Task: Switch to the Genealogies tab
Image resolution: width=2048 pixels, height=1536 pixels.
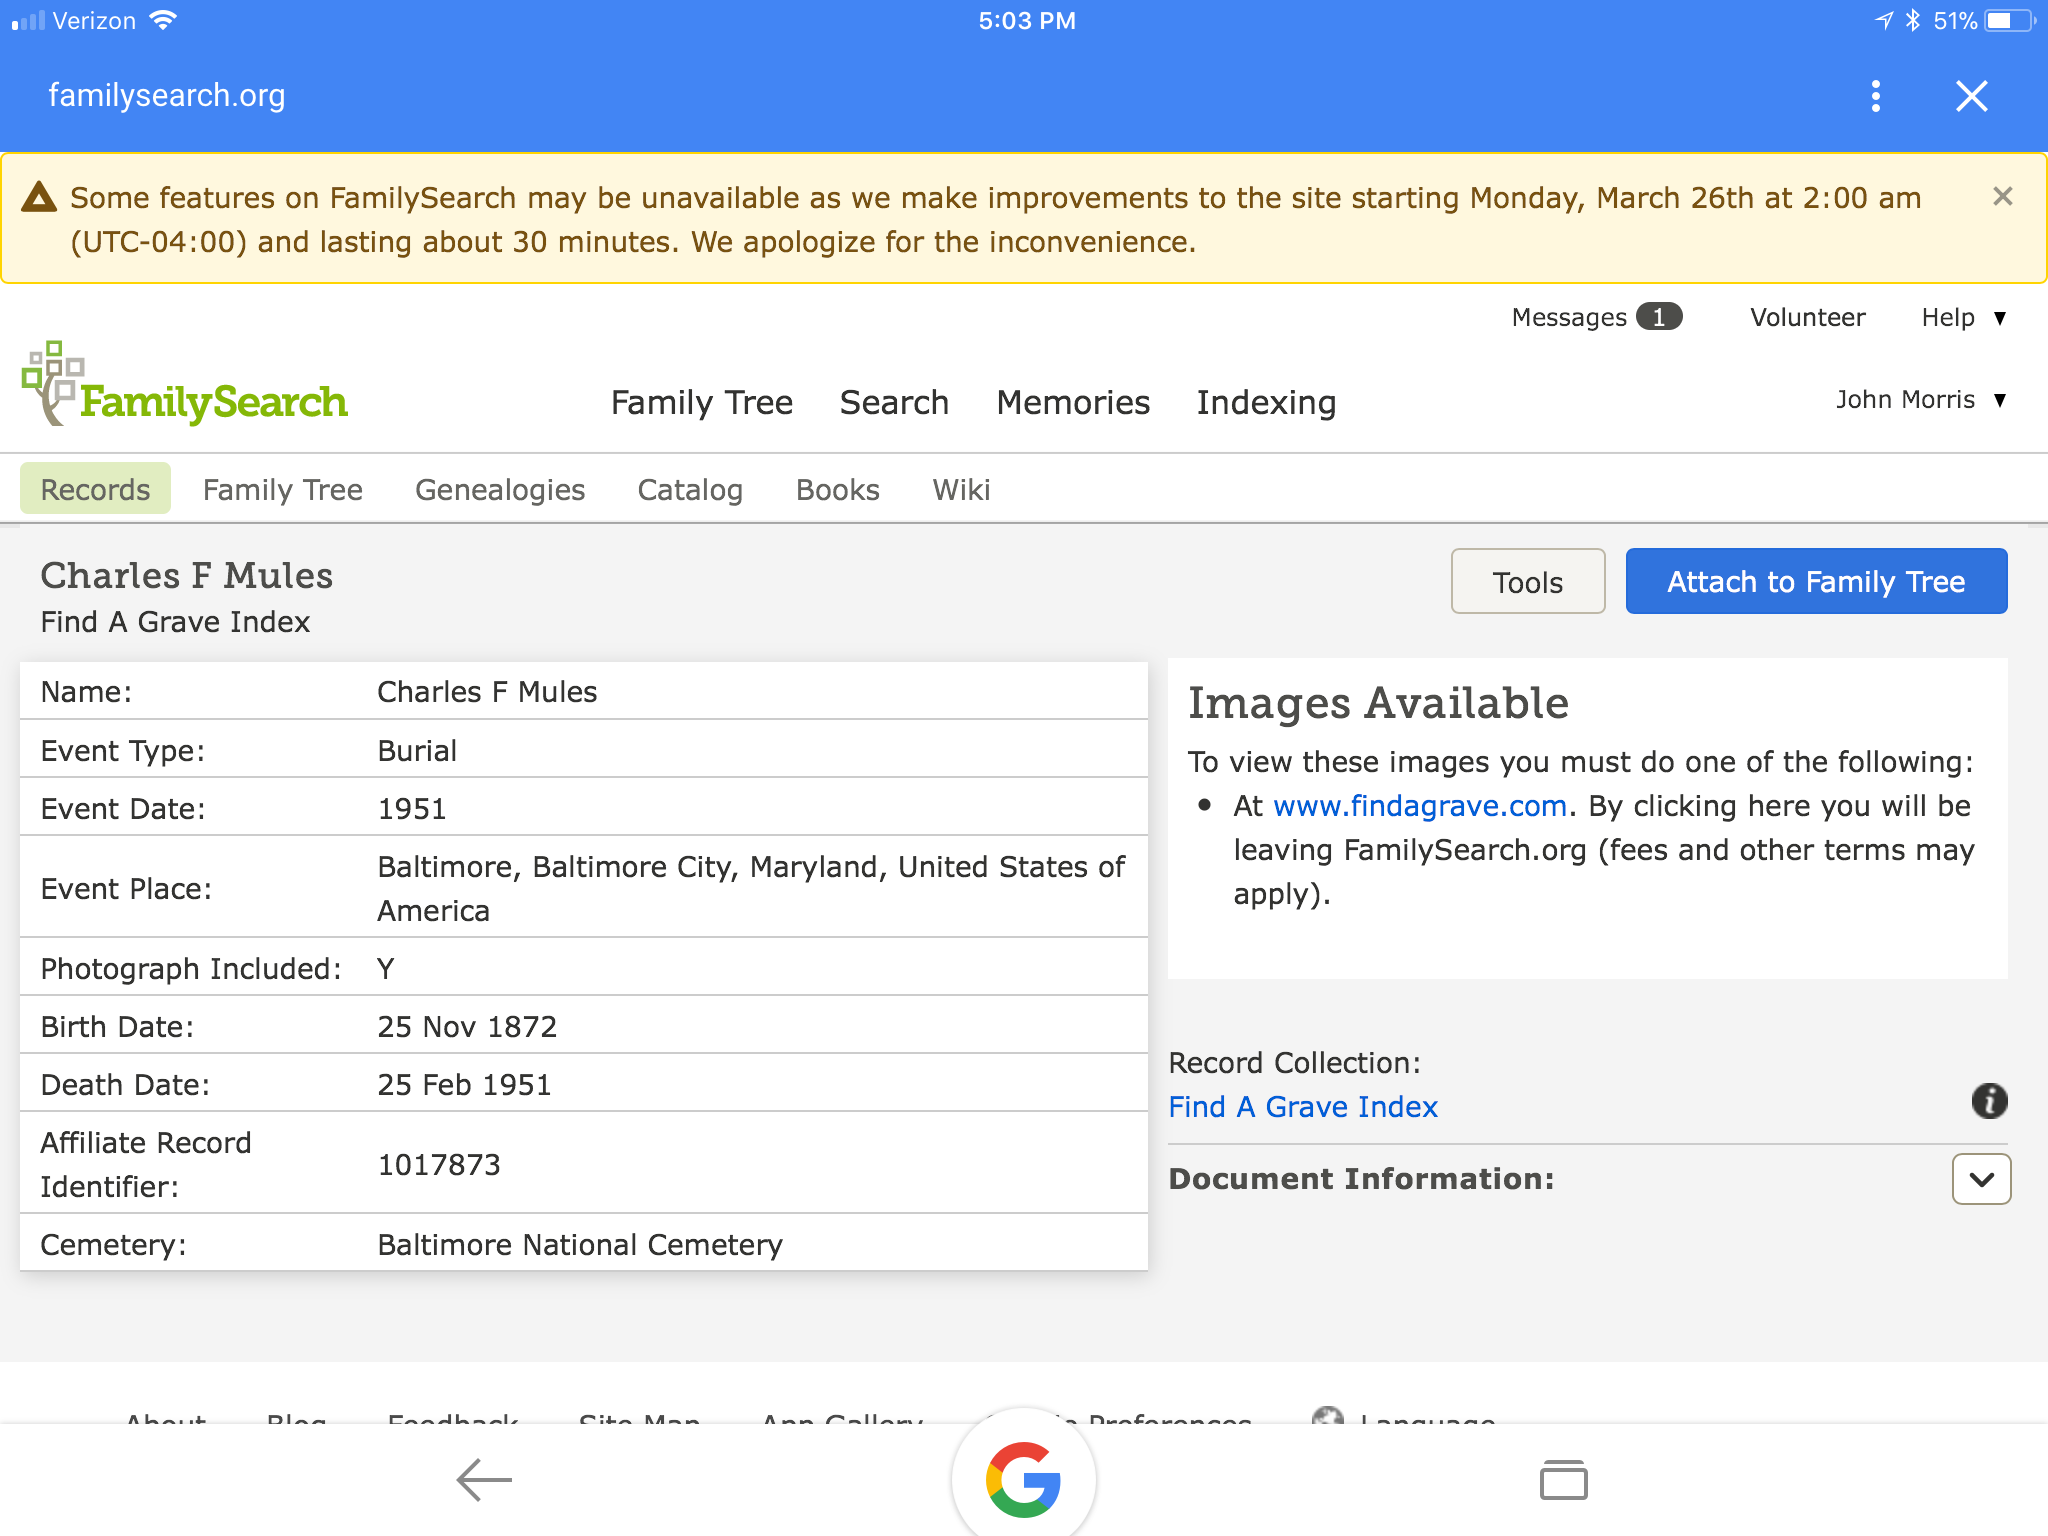Action: point(500,489)
